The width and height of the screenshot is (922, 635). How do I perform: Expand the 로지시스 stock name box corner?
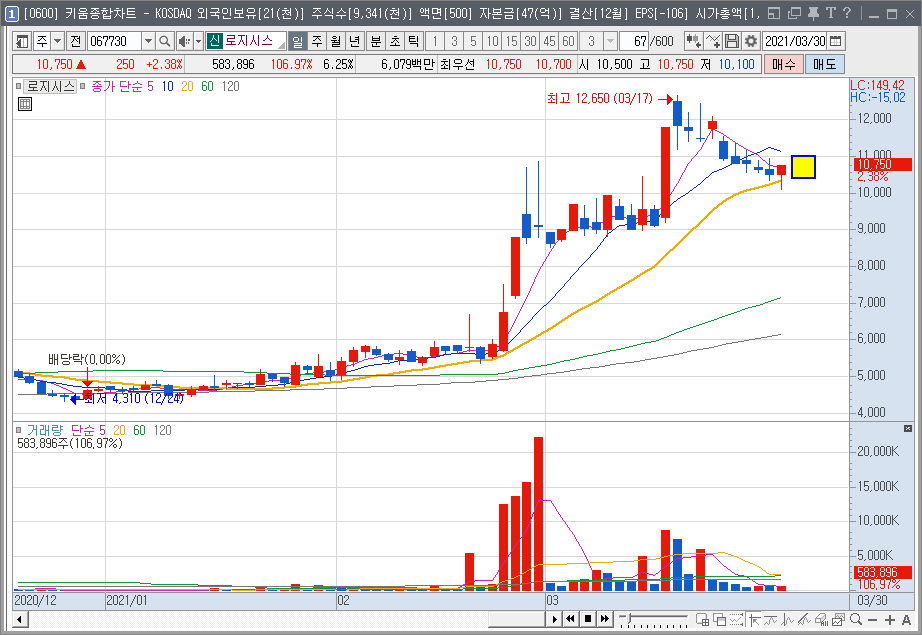[282, 45]
